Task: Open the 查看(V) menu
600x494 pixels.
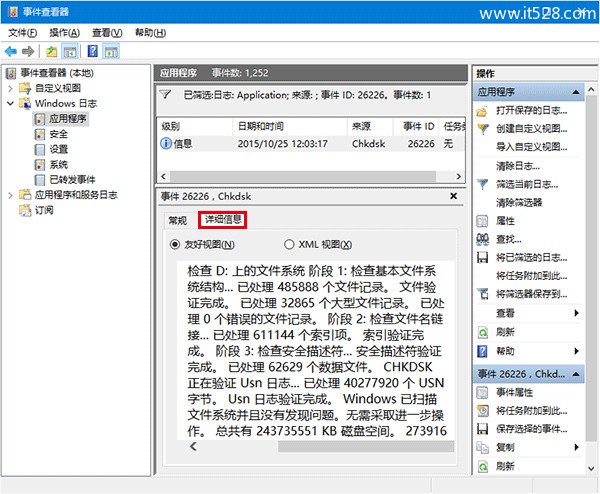Action: 107,33
